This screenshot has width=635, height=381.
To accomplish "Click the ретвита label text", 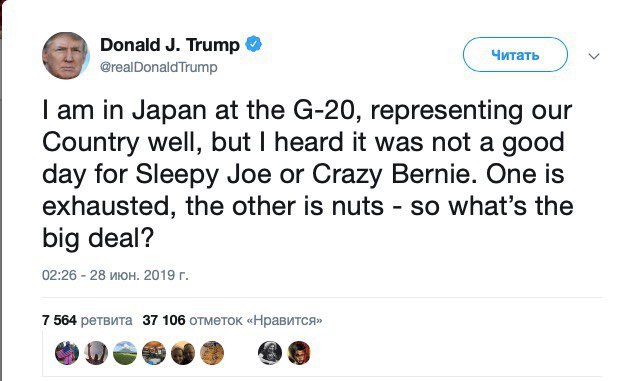I will point(107,320).
